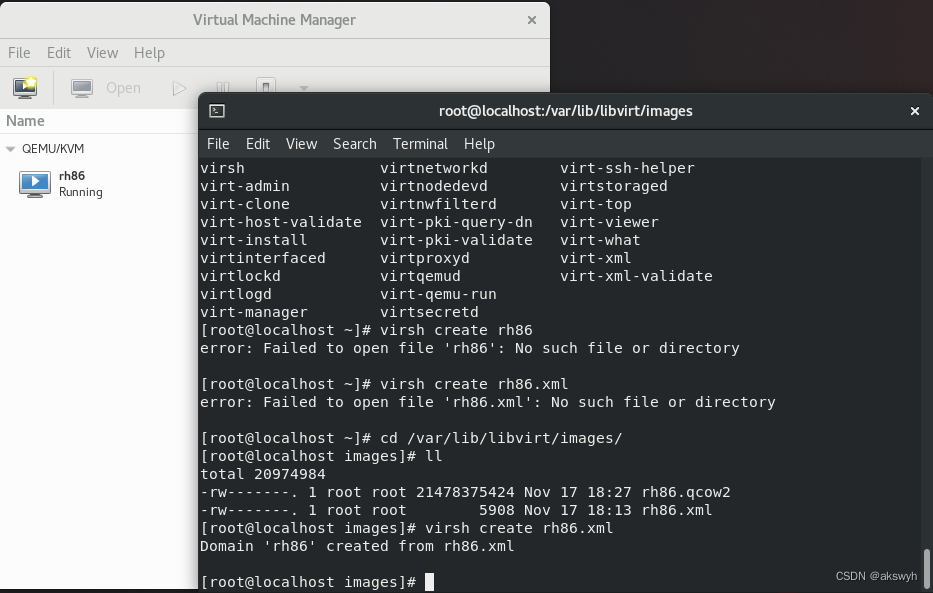Screen dimensions: 933x593
Task: Click the text "Domain 'rh86' created from rh86.xml"
Action: tap(357, 547)
